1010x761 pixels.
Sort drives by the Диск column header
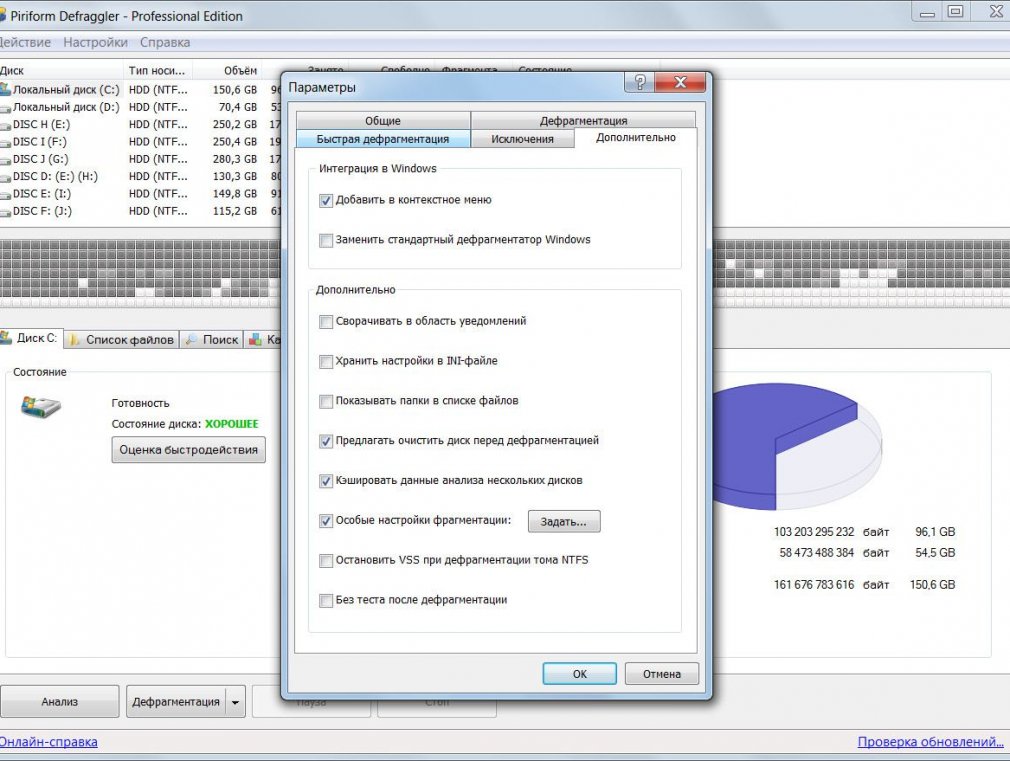click(x=61, y=70)
